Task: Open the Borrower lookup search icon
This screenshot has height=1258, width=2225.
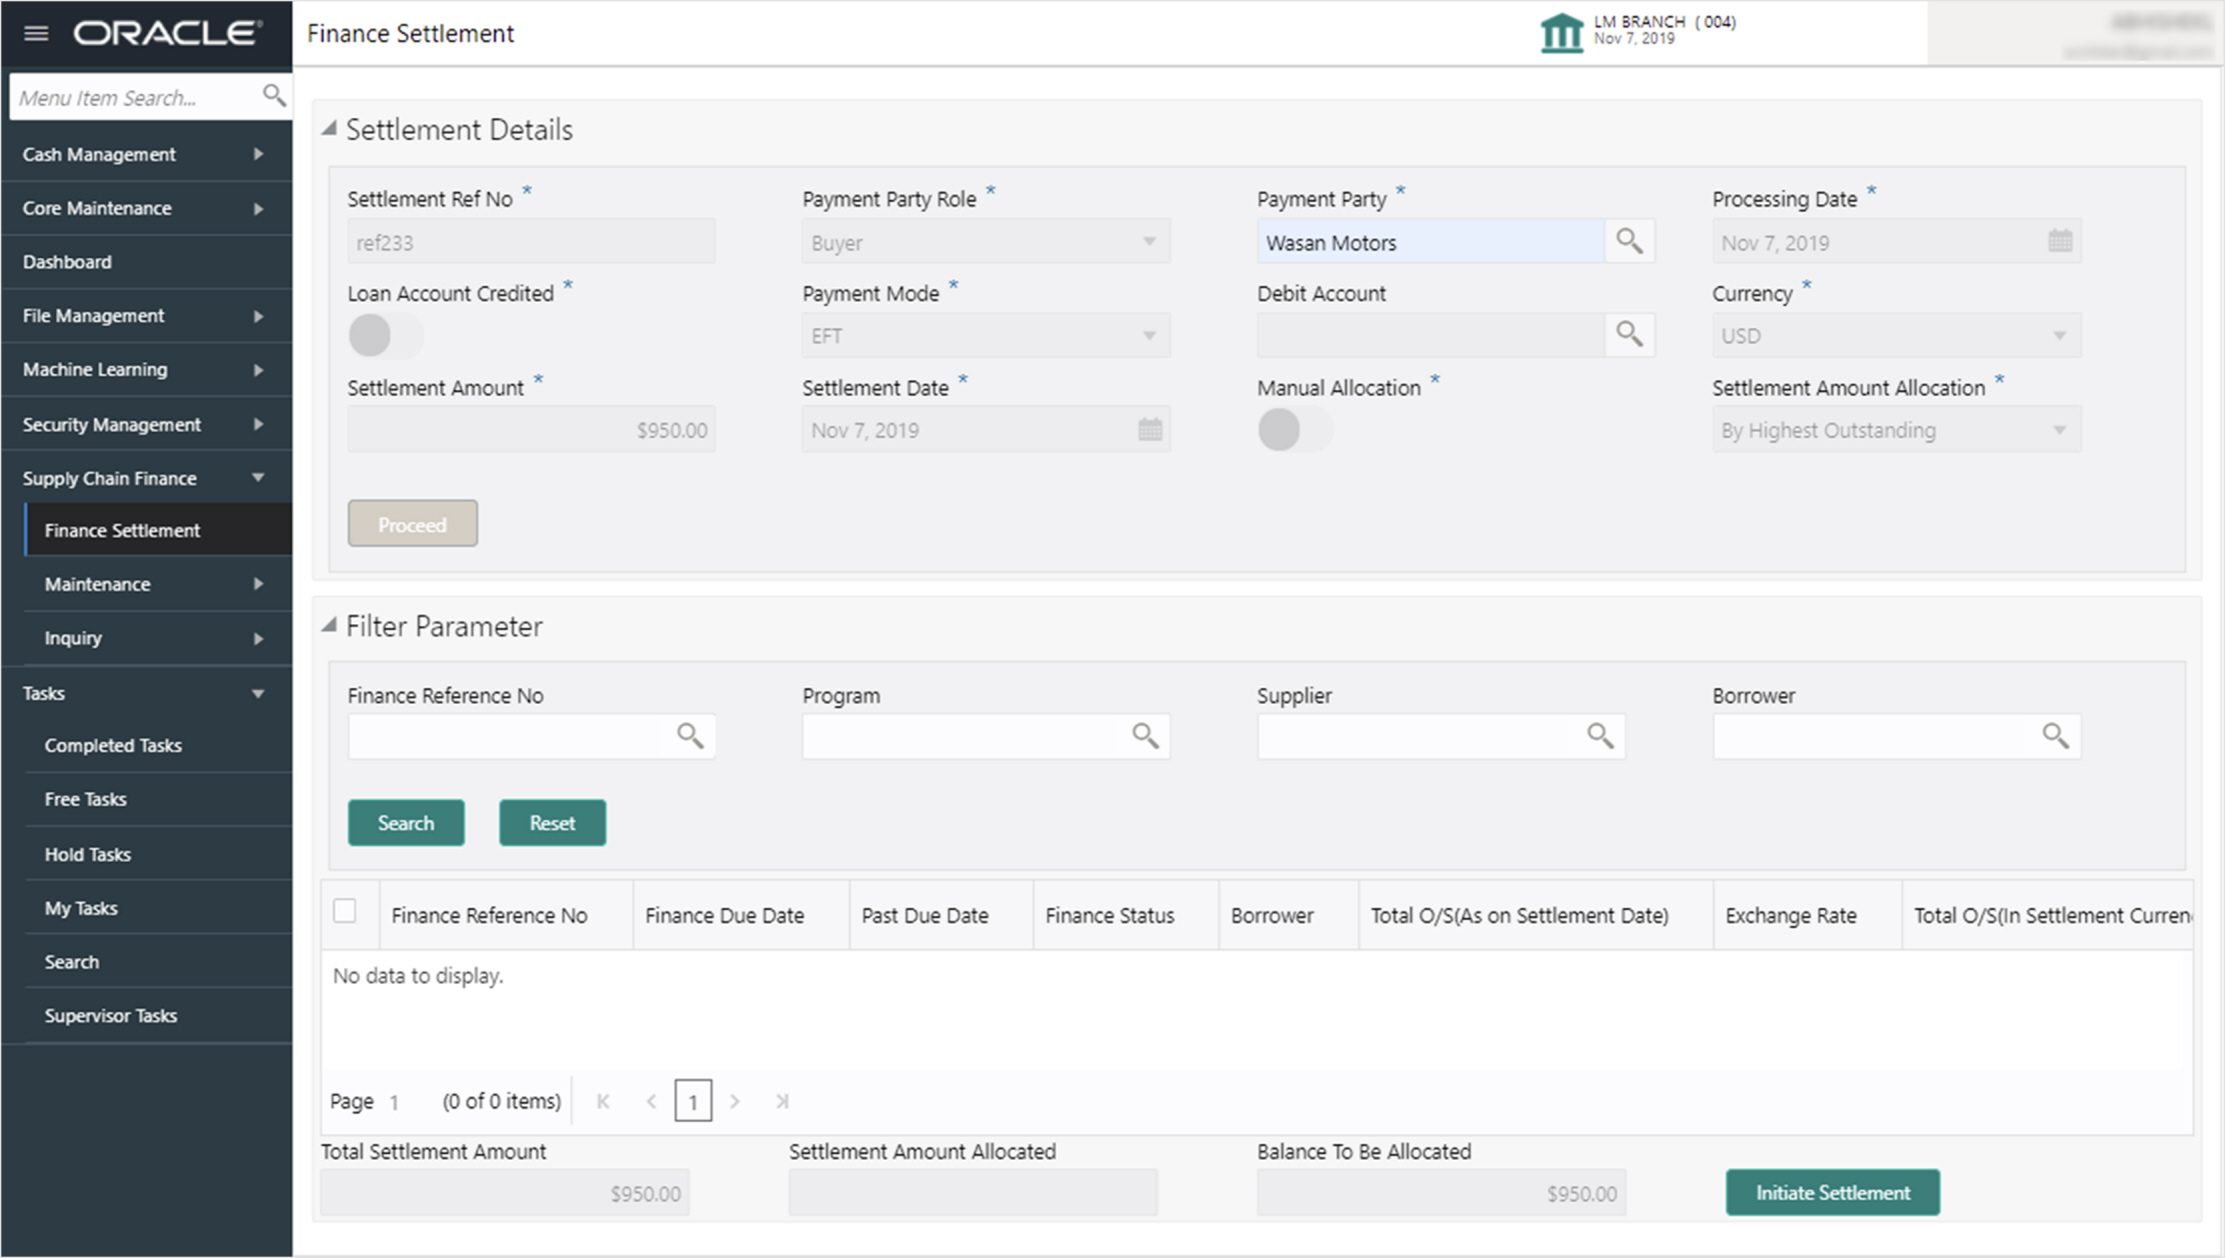Action: click(2055, 736)
